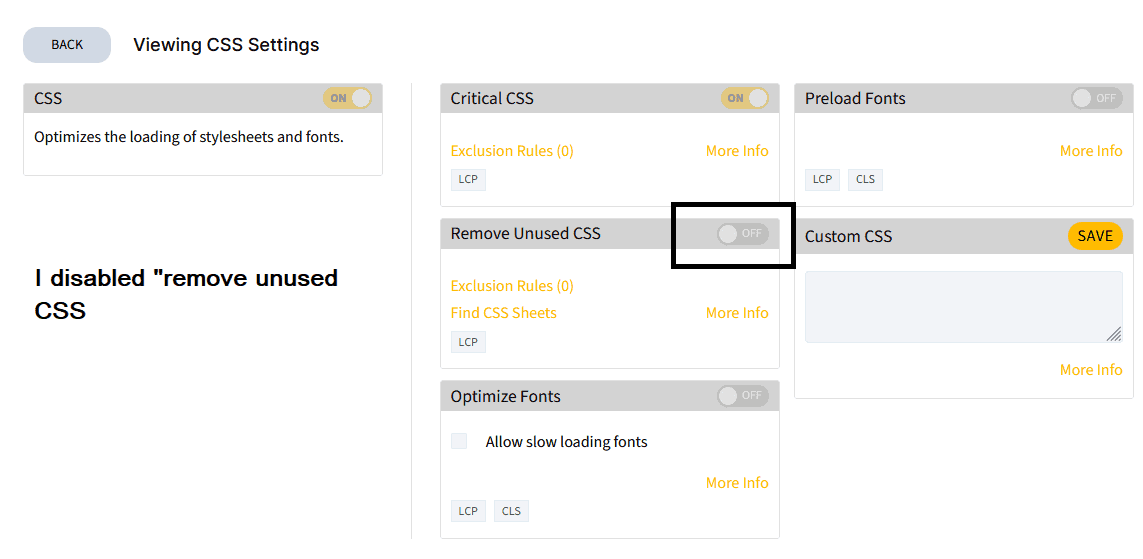Image resolution: width=1143 pixels, height=559 pixels.
Task: Open More Info for Remove Unused CSS
Action: [737, 313]
